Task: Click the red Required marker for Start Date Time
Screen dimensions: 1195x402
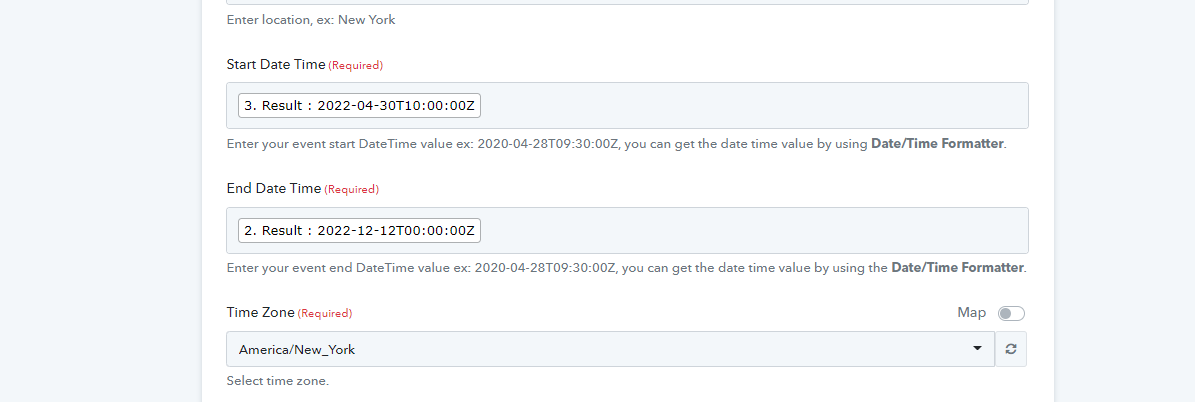Action: (356, 66)
